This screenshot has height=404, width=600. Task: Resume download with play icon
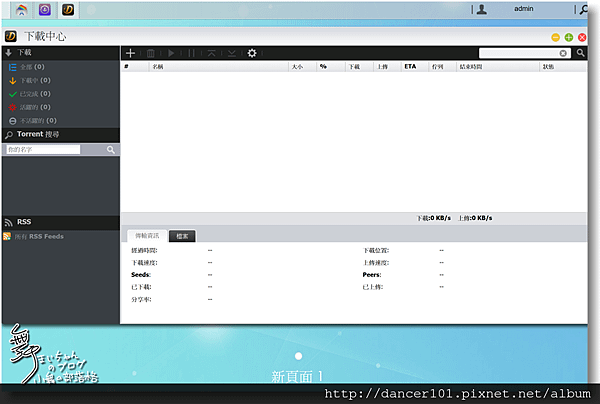[171, 53]
